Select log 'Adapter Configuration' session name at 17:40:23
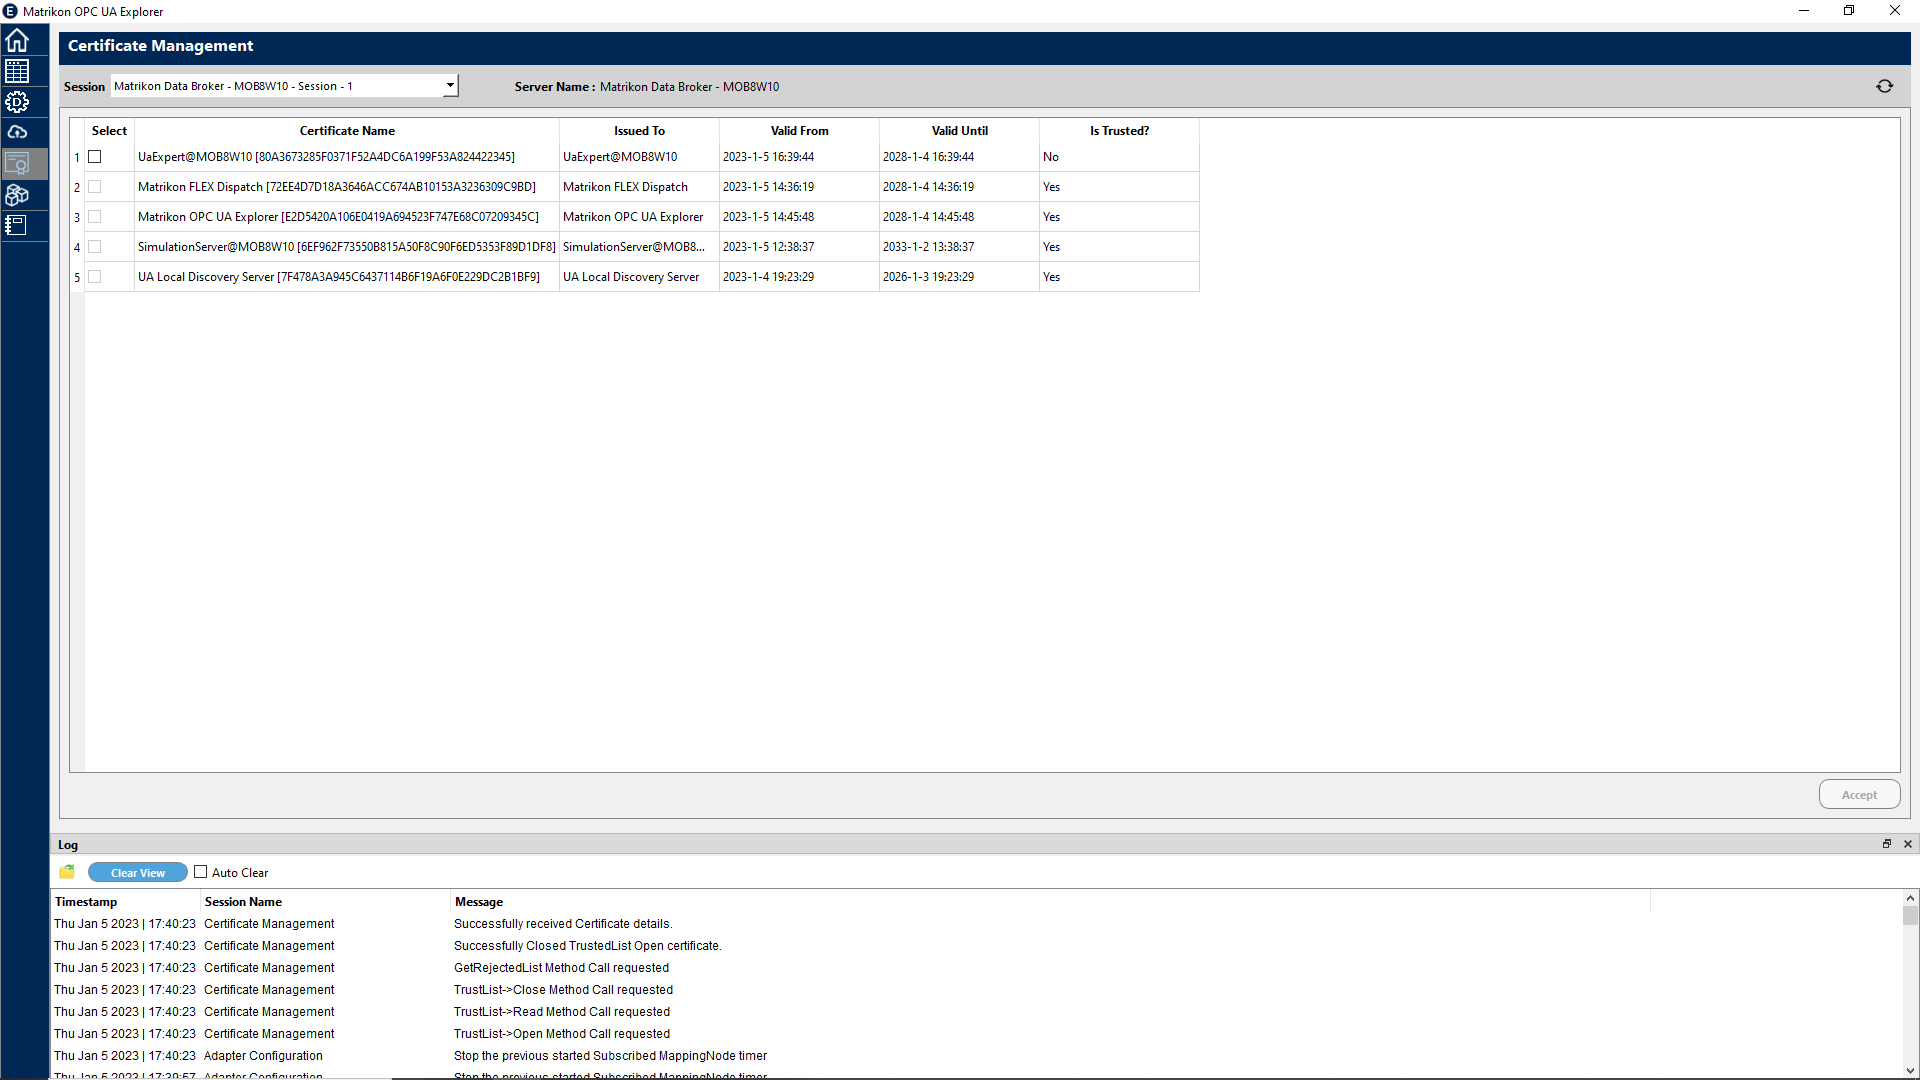Image resolution: width=1920 pixels, height=1080 pixels. pyautogui.click(x=263, y=1056)
